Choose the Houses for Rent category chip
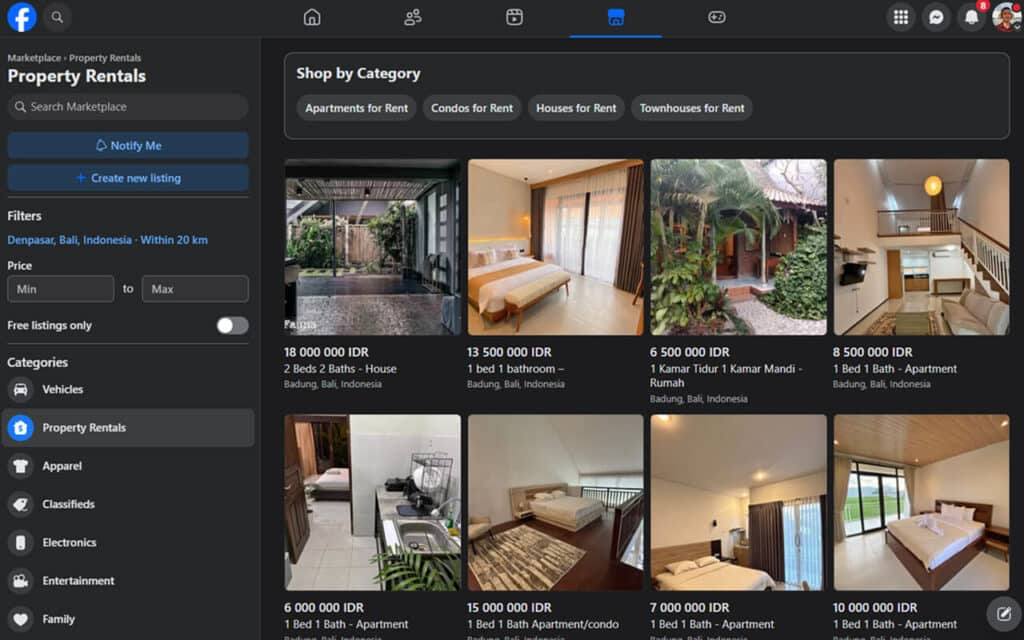 [576, 108]
